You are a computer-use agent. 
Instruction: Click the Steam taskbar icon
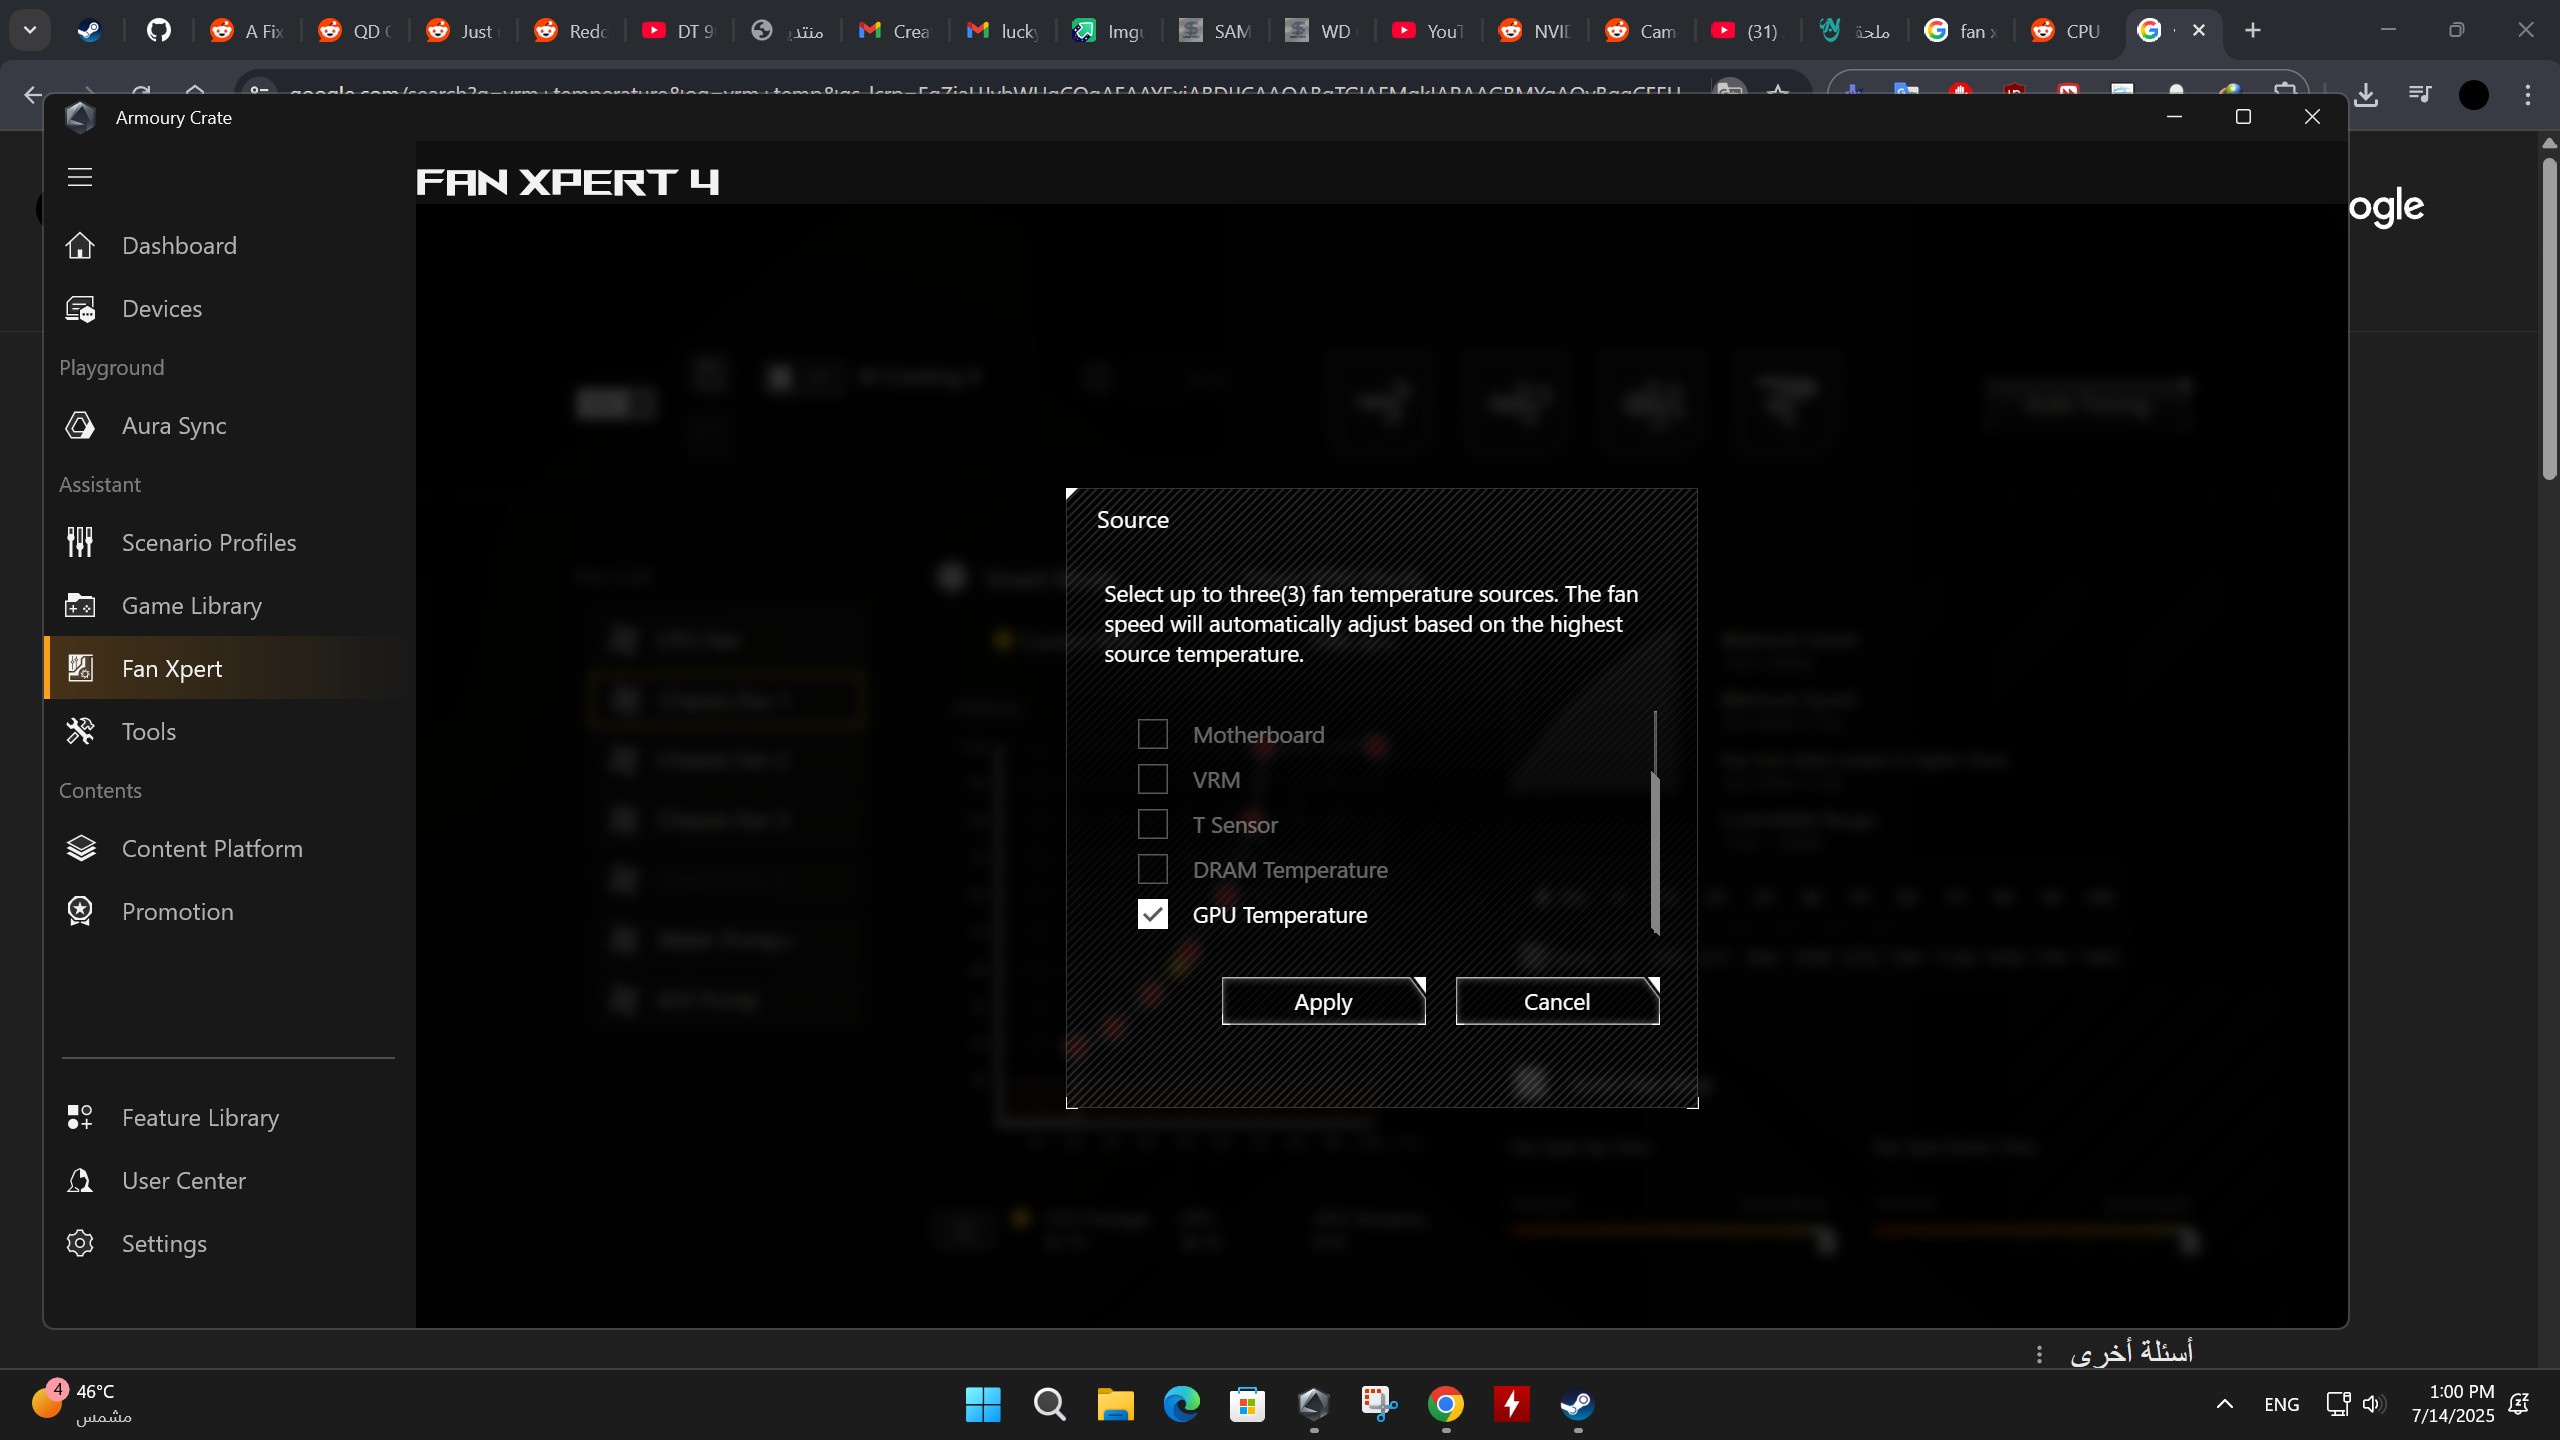(1577, 1405)
